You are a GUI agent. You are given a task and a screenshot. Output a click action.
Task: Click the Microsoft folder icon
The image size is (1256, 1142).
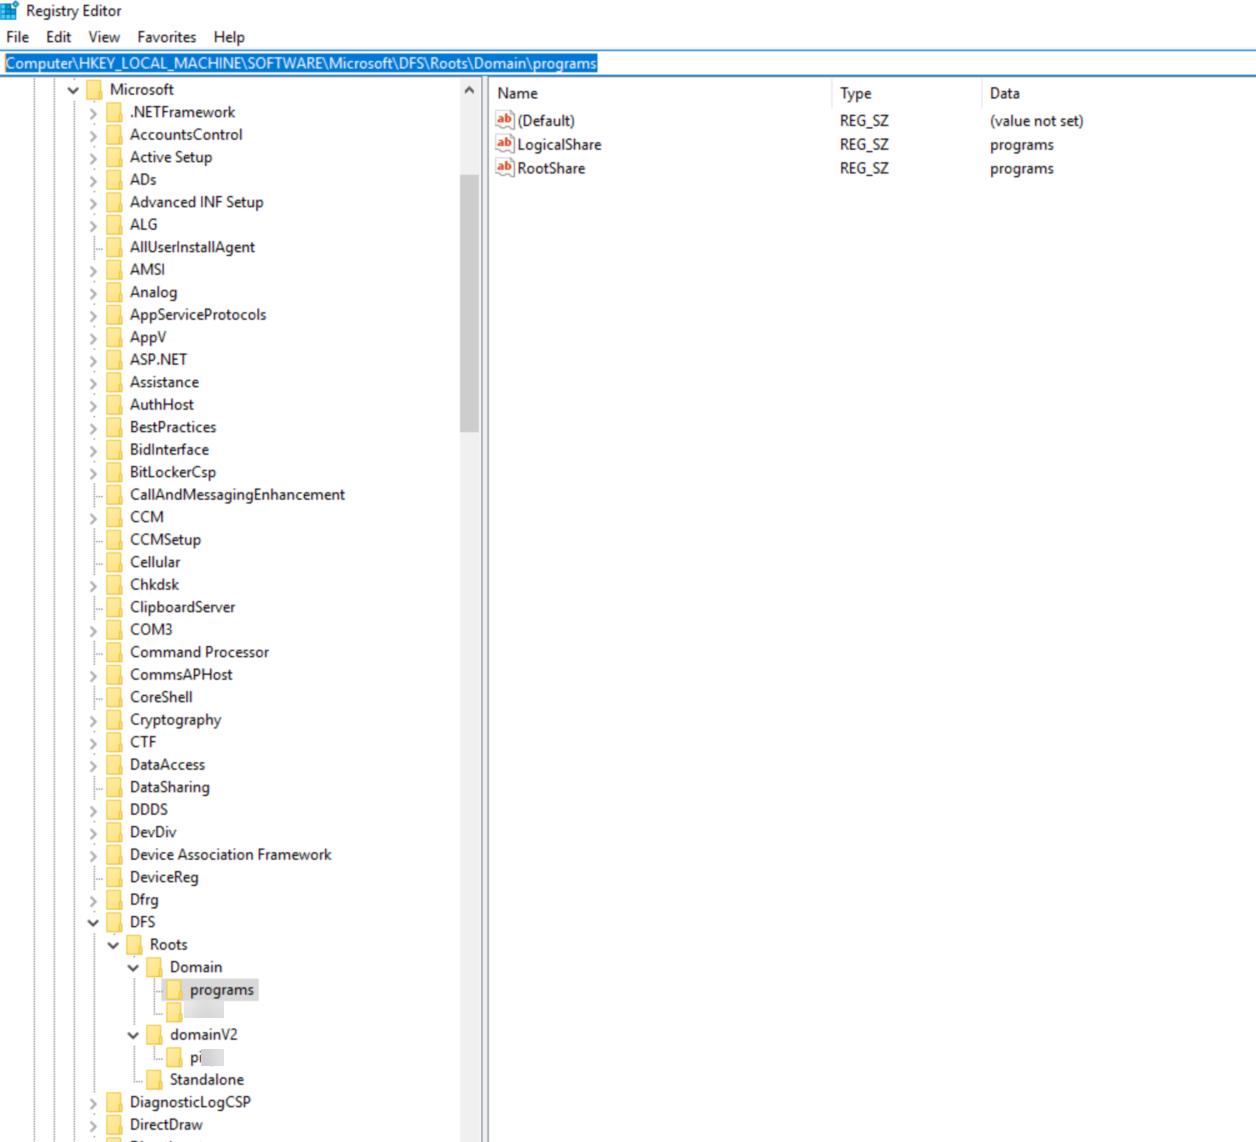click(95, 90)
